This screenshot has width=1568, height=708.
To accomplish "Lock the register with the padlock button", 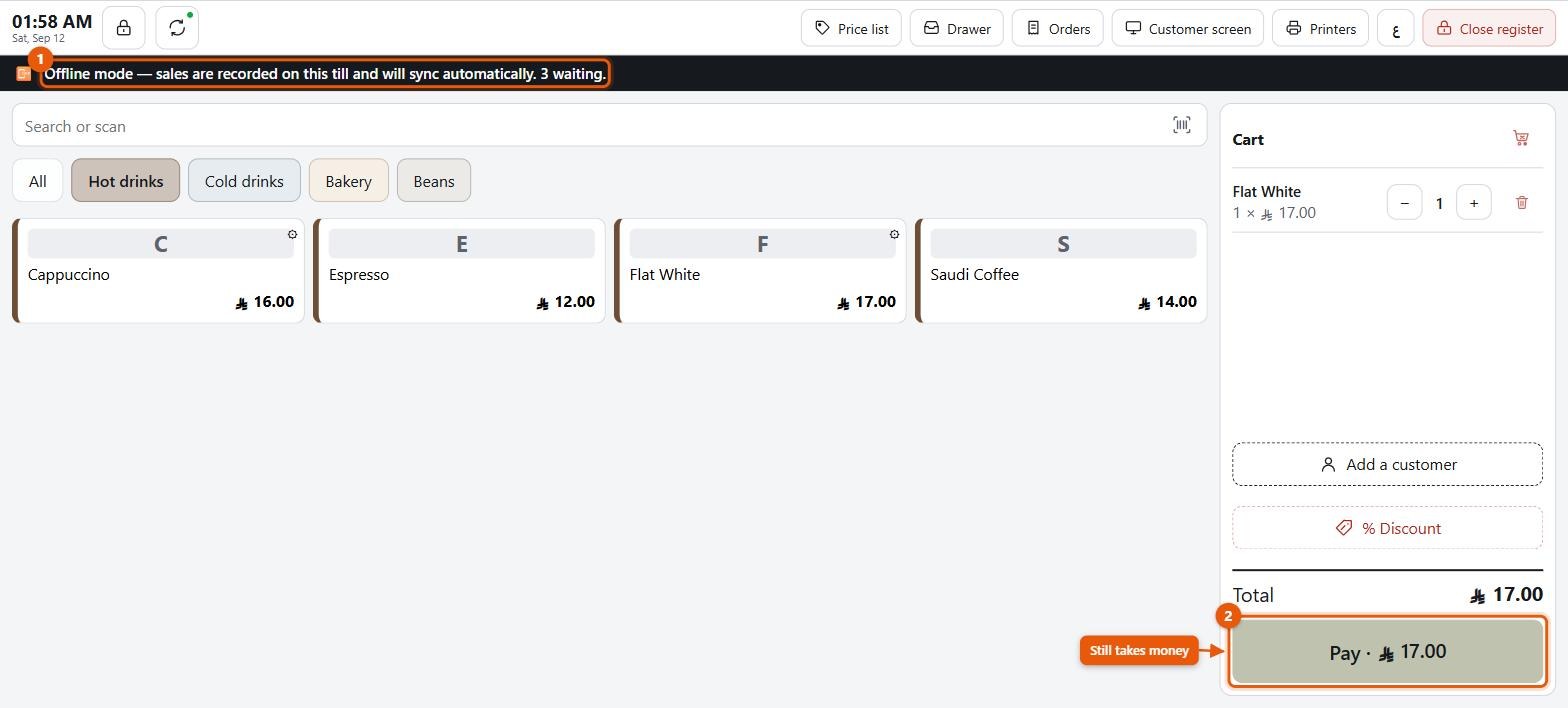I will [123, 28].
